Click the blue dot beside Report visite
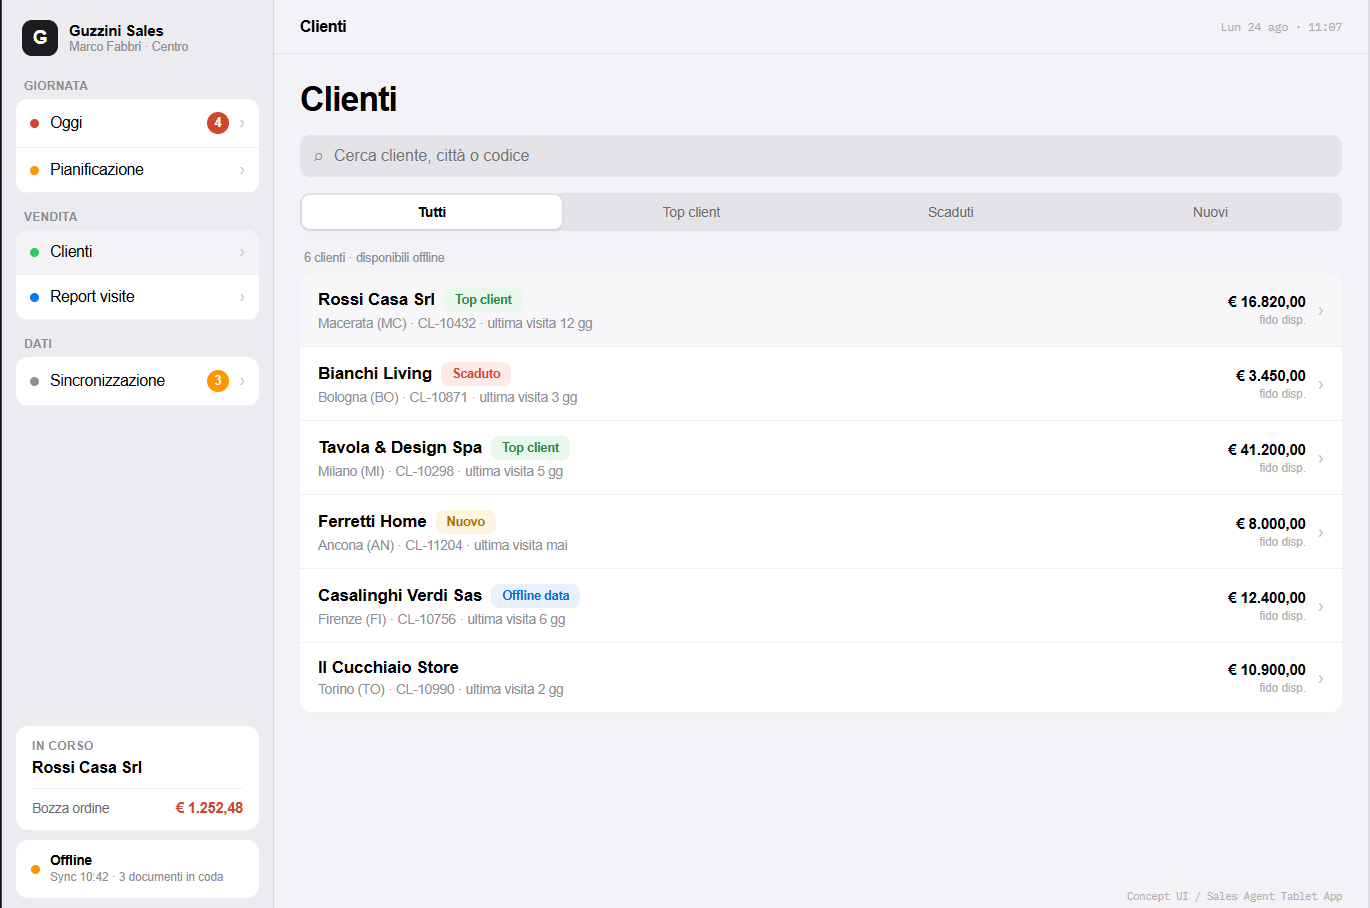This screenshot has height=908, width=1370. (x=35, y=297)
